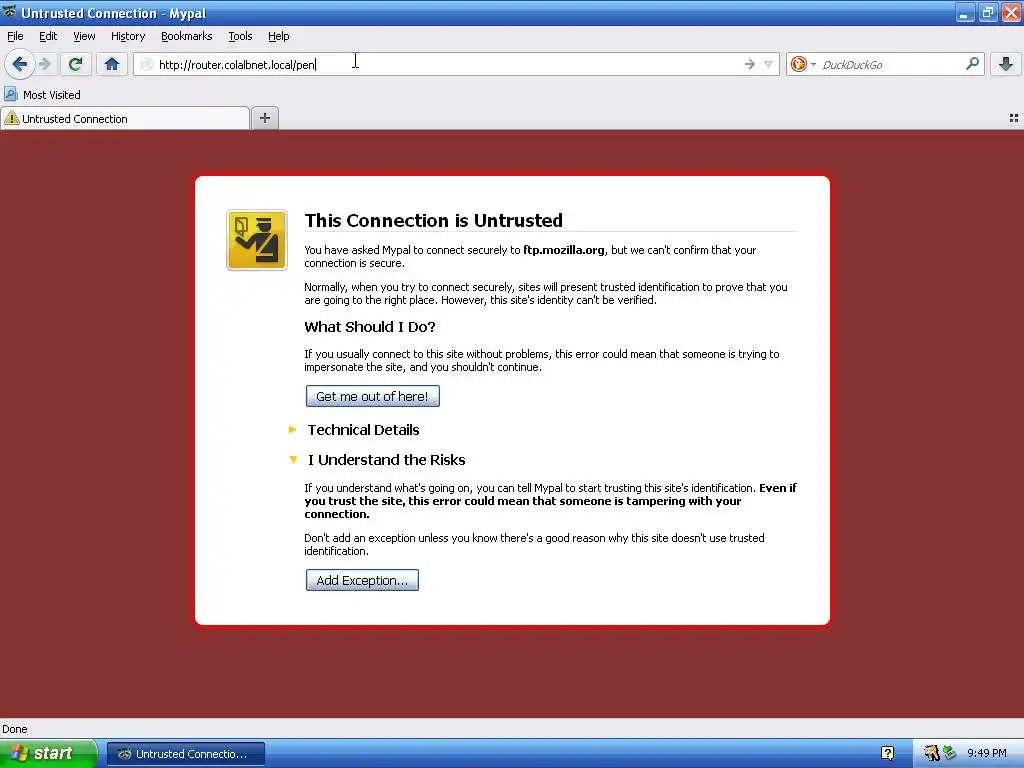
Task: Click the Most Visited bookmarks folder label
Action: (52, 95)
